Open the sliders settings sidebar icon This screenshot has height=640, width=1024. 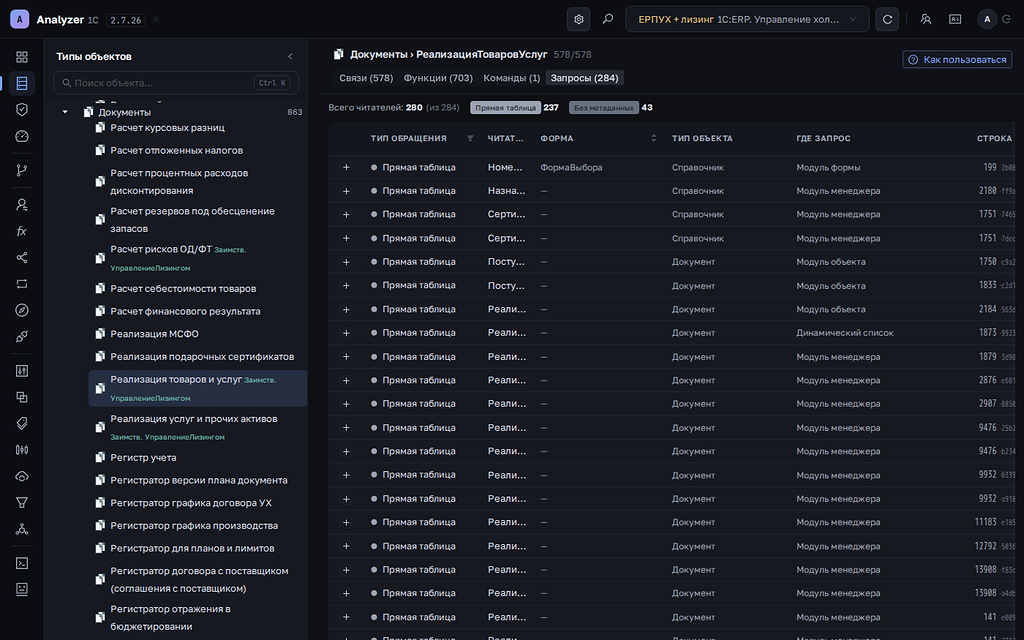click(22, 371)
